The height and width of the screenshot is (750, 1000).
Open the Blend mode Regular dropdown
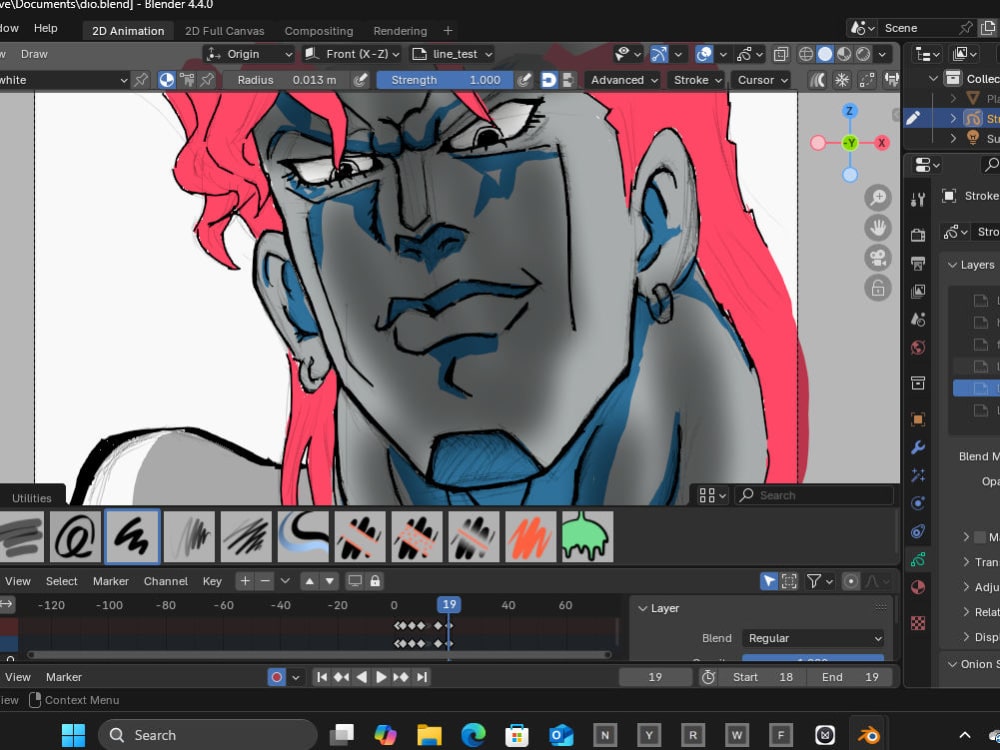point(814,638)
